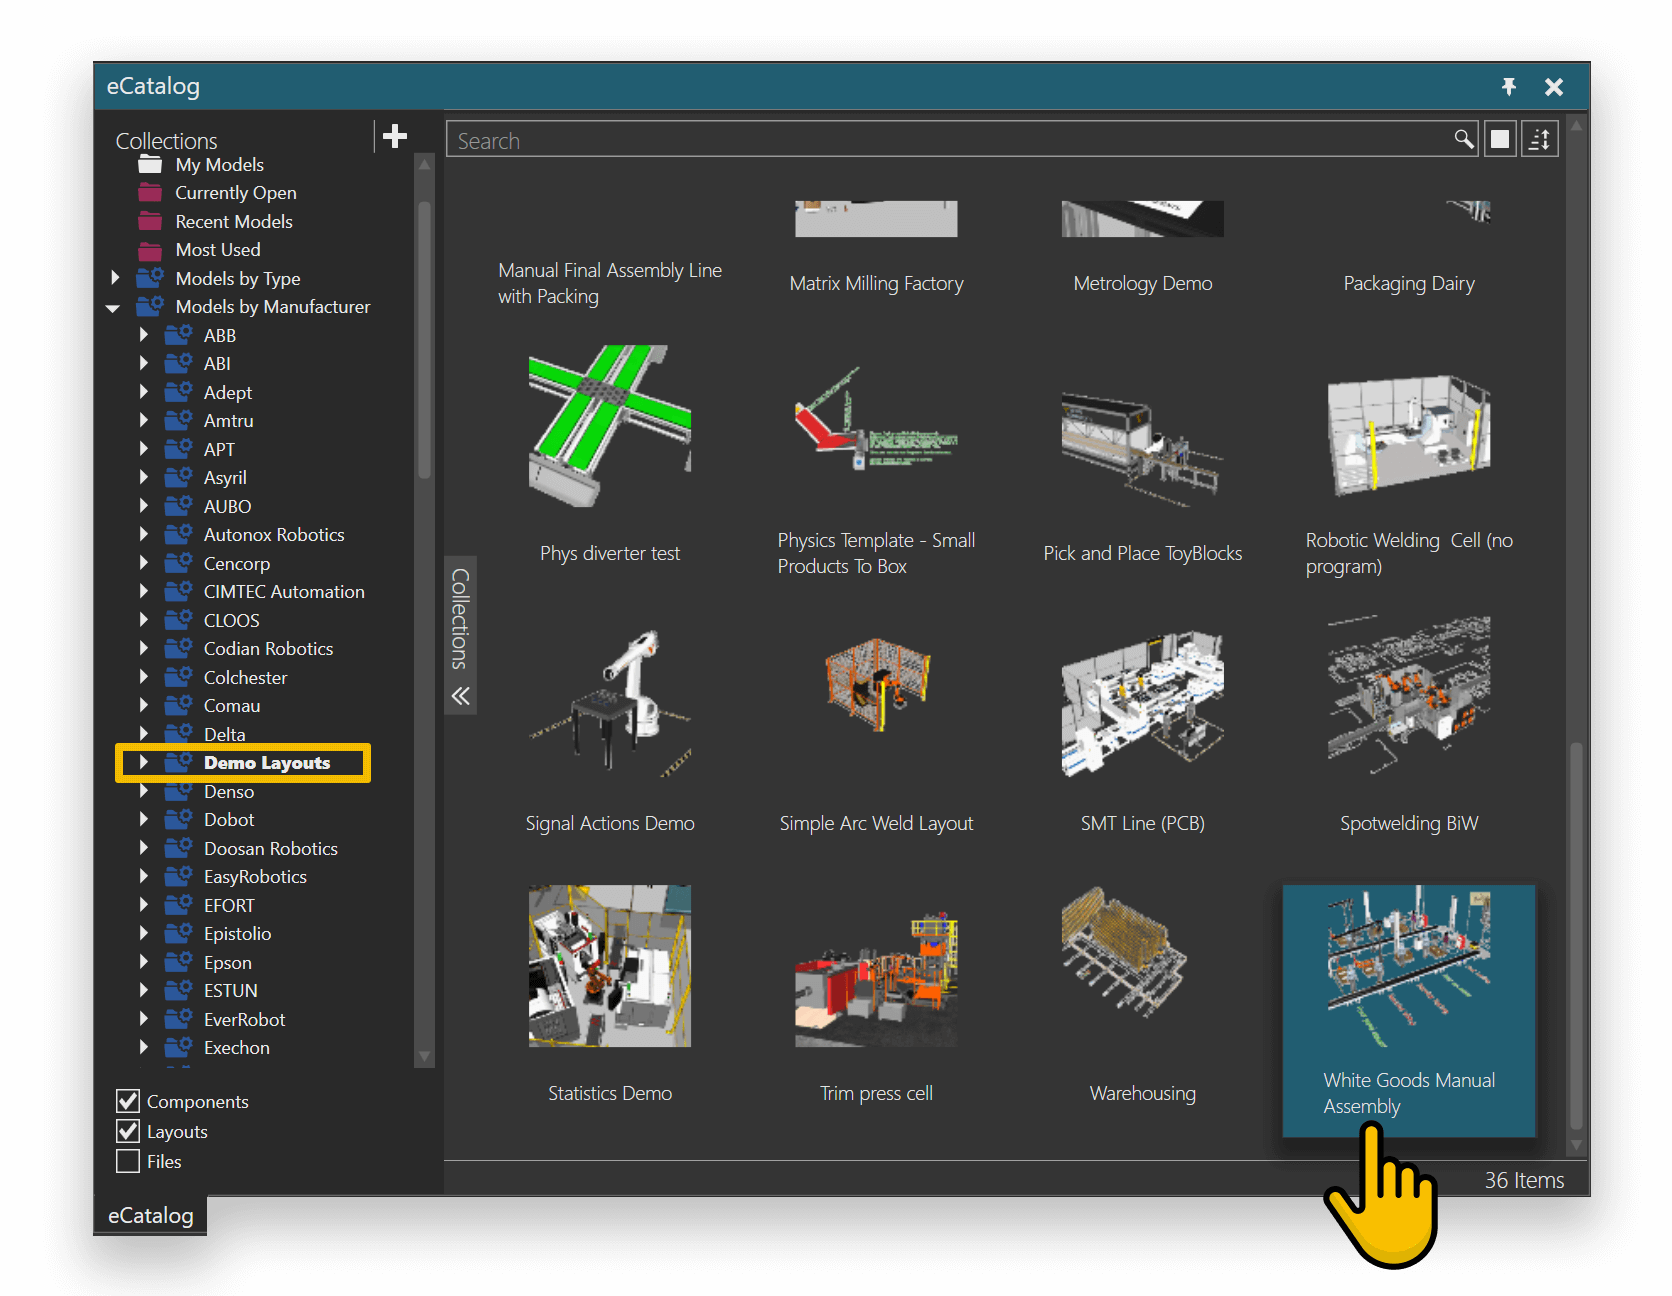The image size is (1672, 1296).
Task: Enable the Files checkbox
Action: (127, 1161)
